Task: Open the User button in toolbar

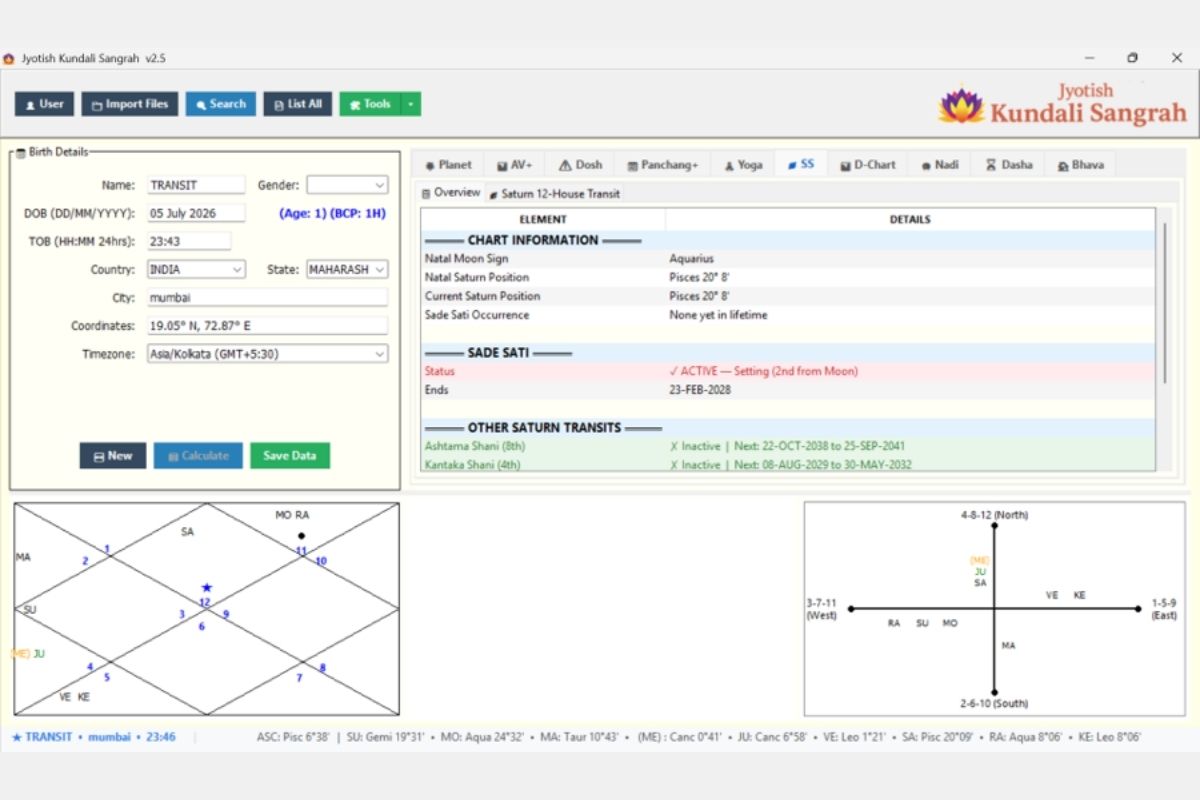Action: [44, 104]
